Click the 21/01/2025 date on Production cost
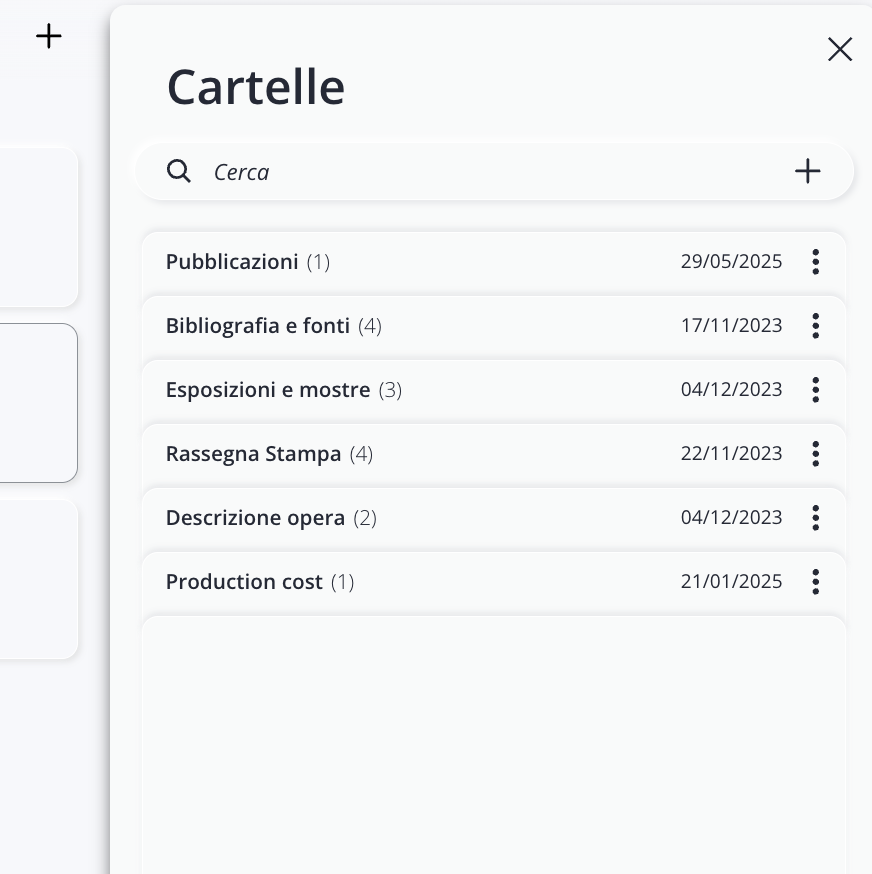This screenshot has width=872, height=874. [731, 582]
